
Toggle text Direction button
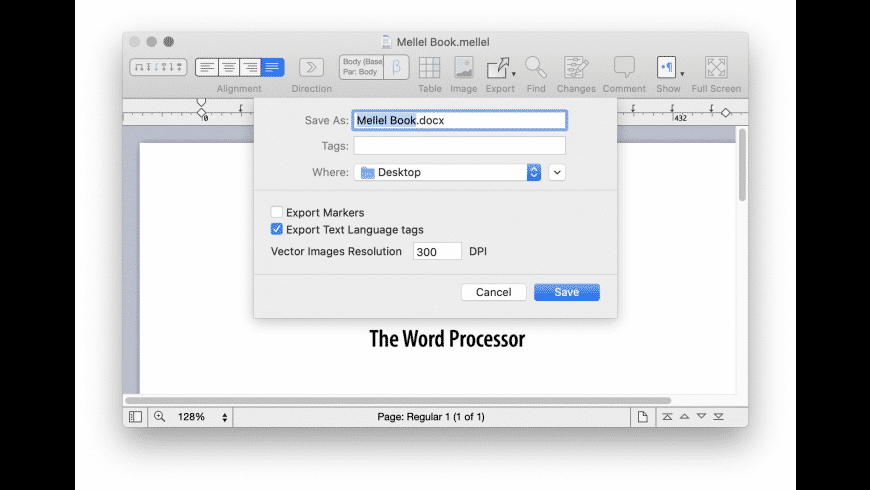(x=311, y=67)
